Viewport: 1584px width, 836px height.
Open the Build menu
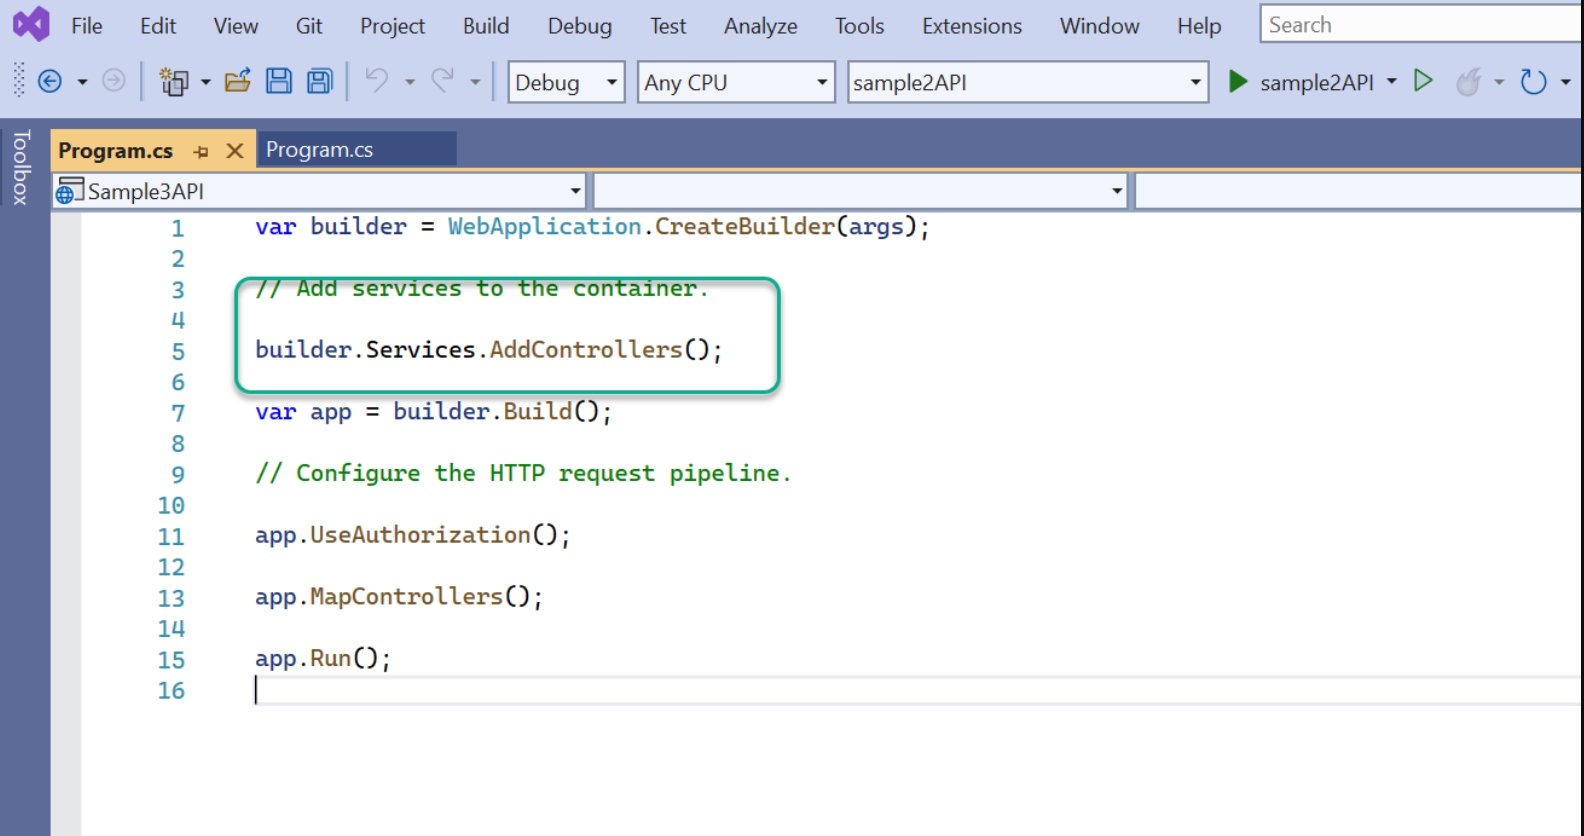tap(486, 26)
